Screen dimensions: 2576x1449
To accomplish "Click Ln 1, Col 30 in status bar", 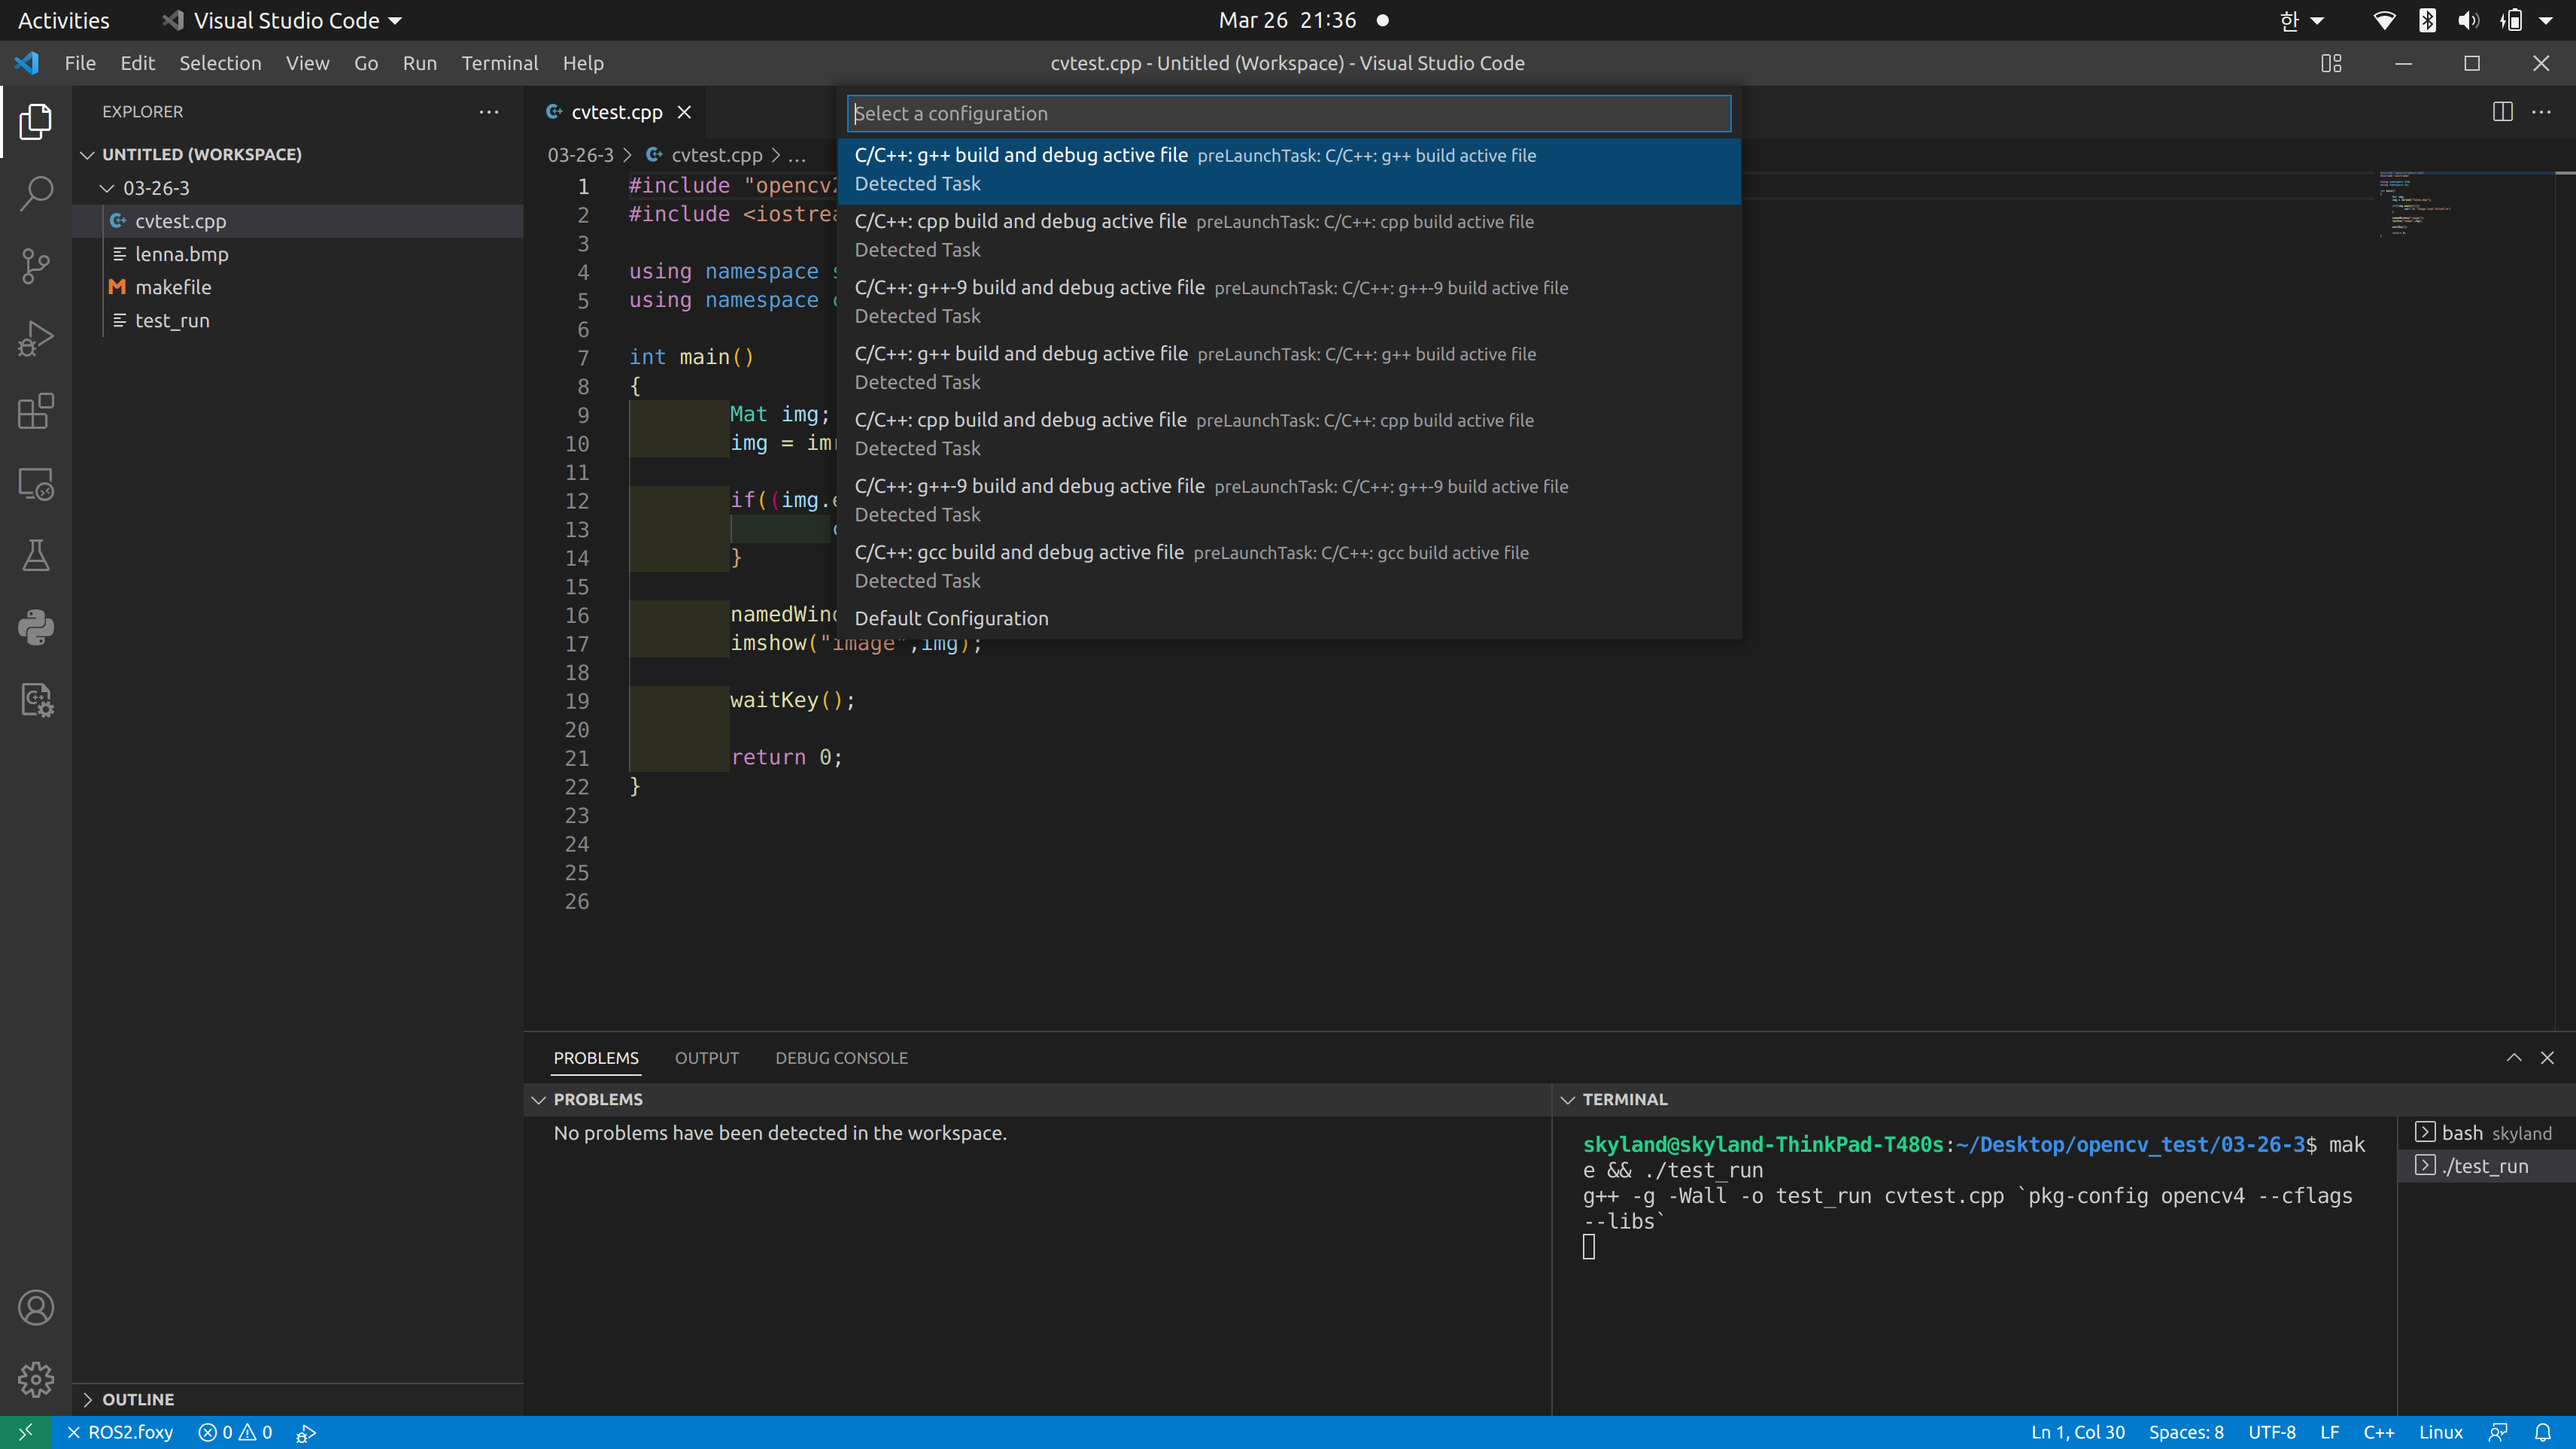I will 2078,1432.
